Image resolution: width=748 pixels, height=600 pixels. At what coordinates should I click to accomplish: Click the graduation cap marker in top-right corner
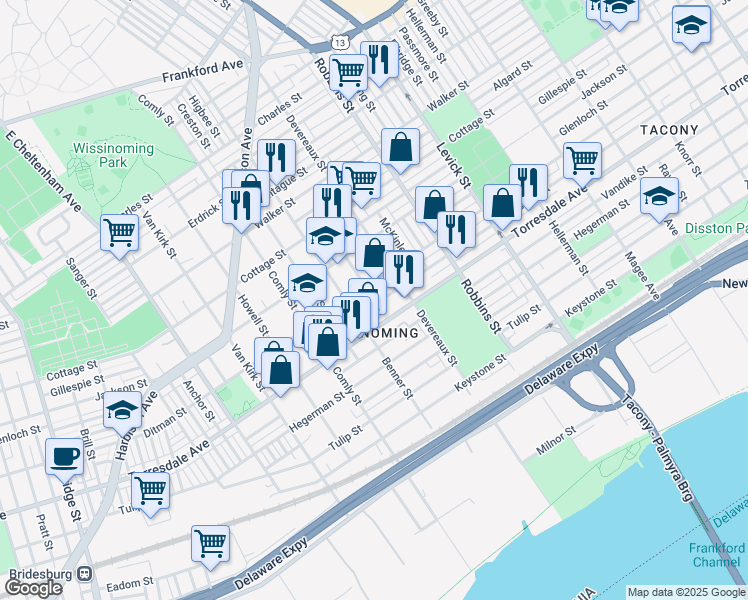[691, 26]
